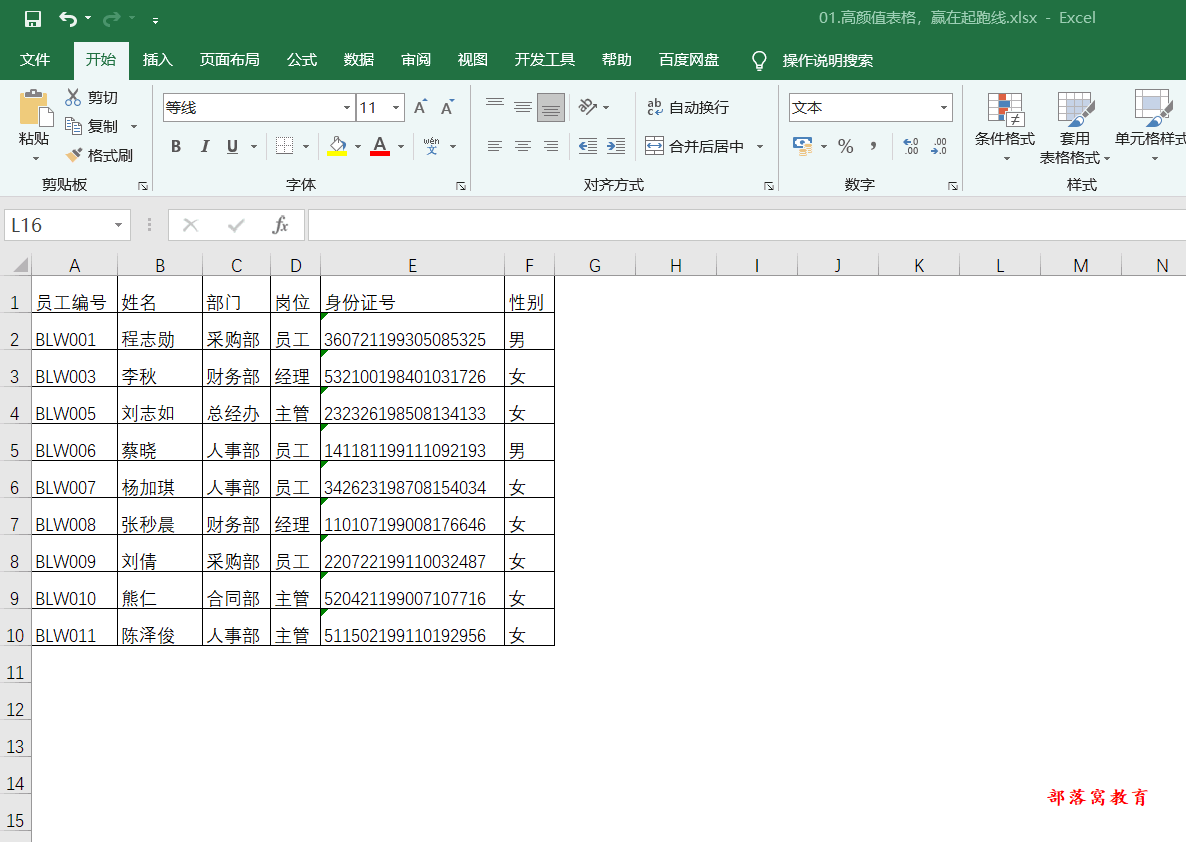Cut selection with 剪切

pos(92,98)
